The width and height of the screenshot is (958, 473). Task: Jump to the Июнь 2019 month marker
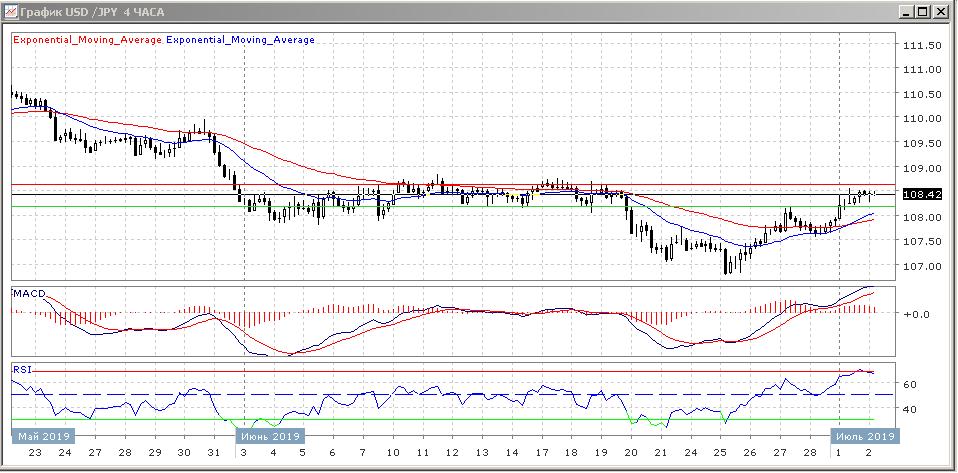[268, 437]
